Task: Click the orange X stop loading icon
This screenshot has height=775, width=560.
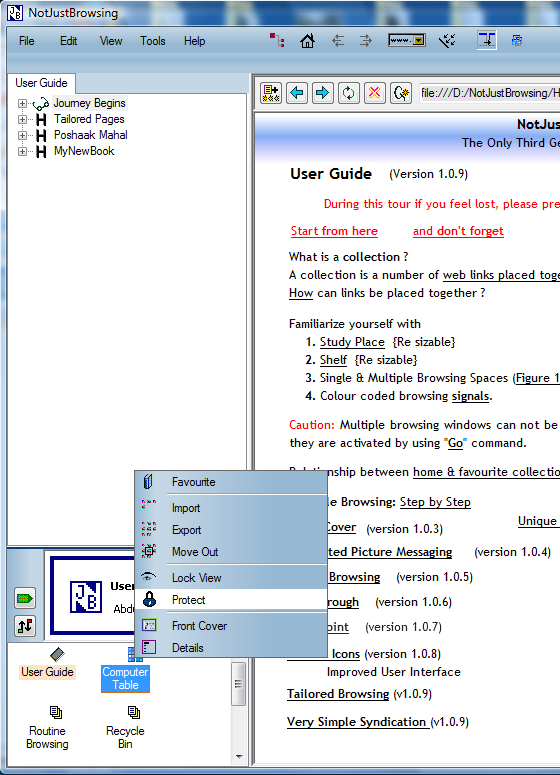Action: (375, 93)
